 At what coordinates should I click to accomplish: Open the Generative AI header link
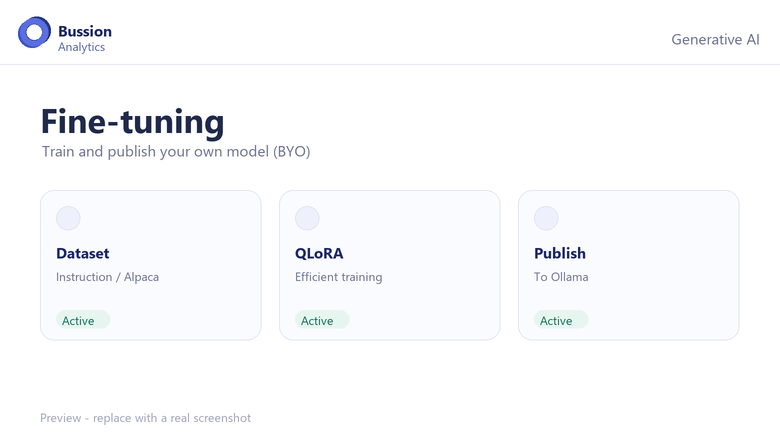(715, 39)
